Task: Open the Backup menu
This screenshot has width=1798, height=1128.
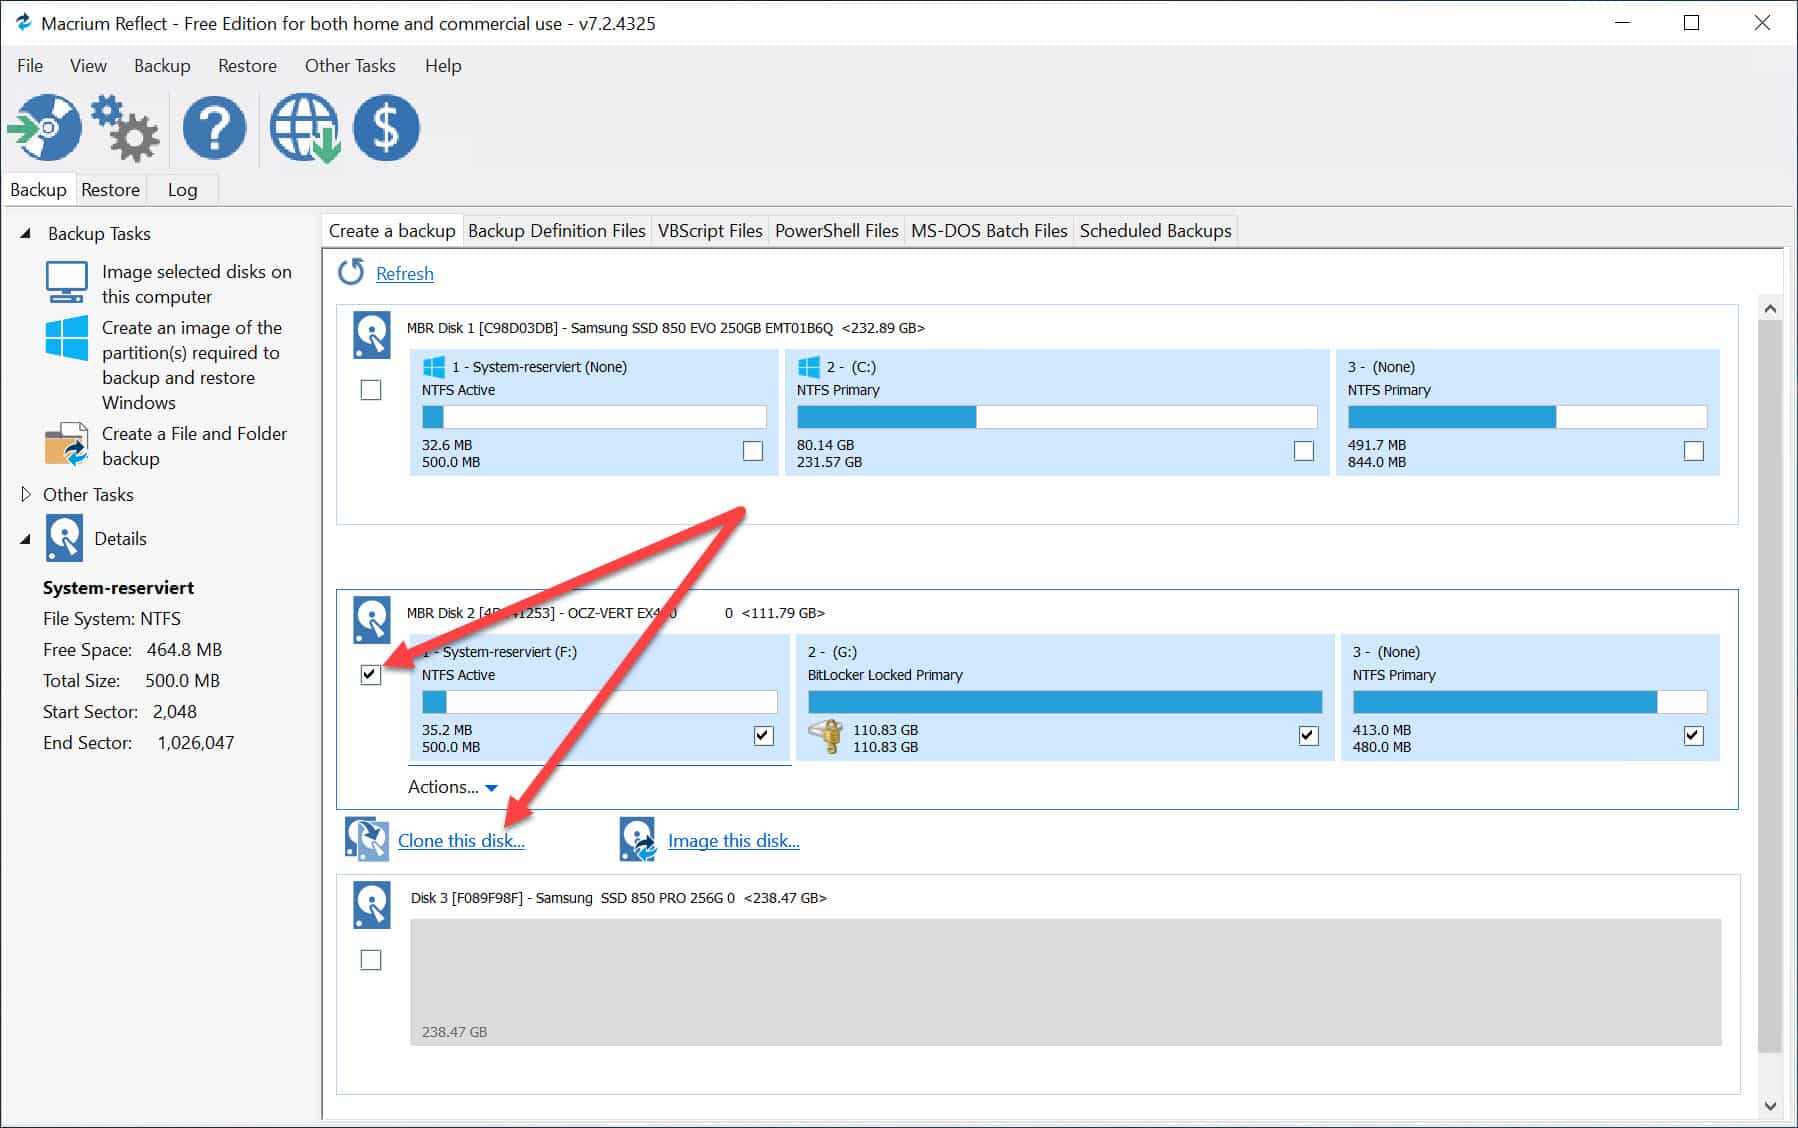Action: click(x=162, y=66)
